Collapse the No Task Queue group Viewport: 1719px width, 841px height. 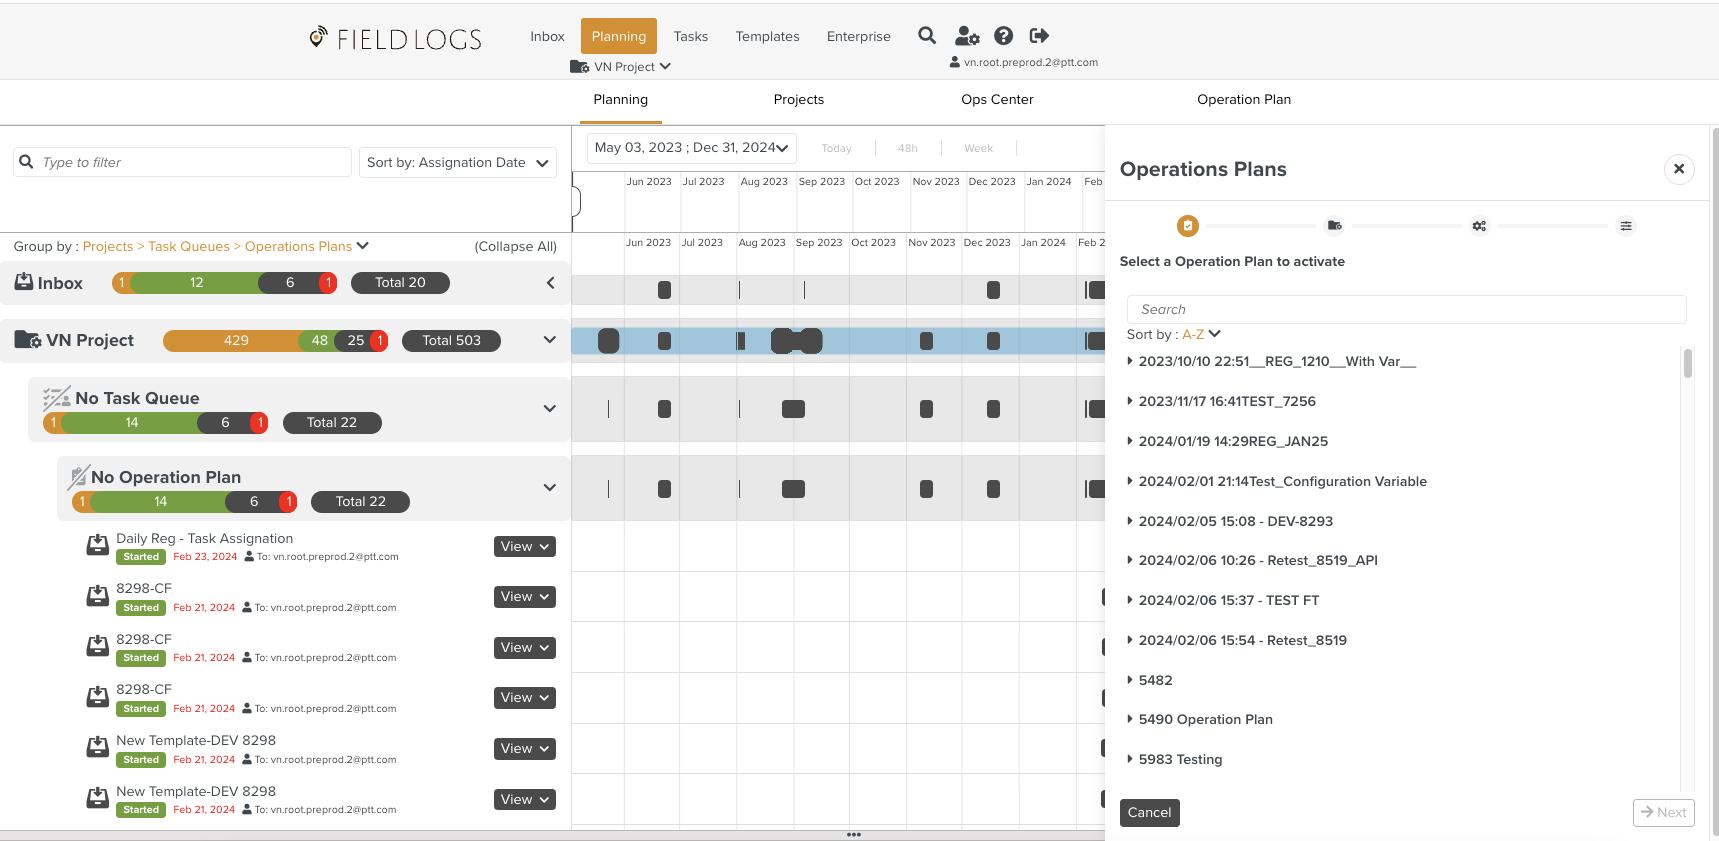[x=549, y=408]
